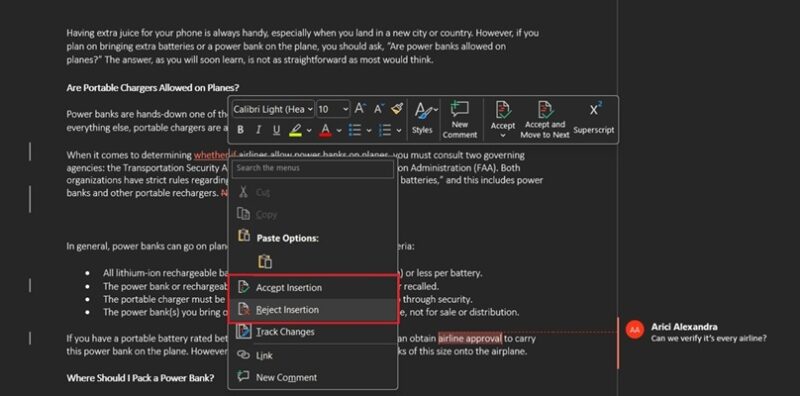The width and height of the screenshot is (800, 396).
Task: Select the Format Painter brush
Action: pyautogui.click(x=397, y=108)
